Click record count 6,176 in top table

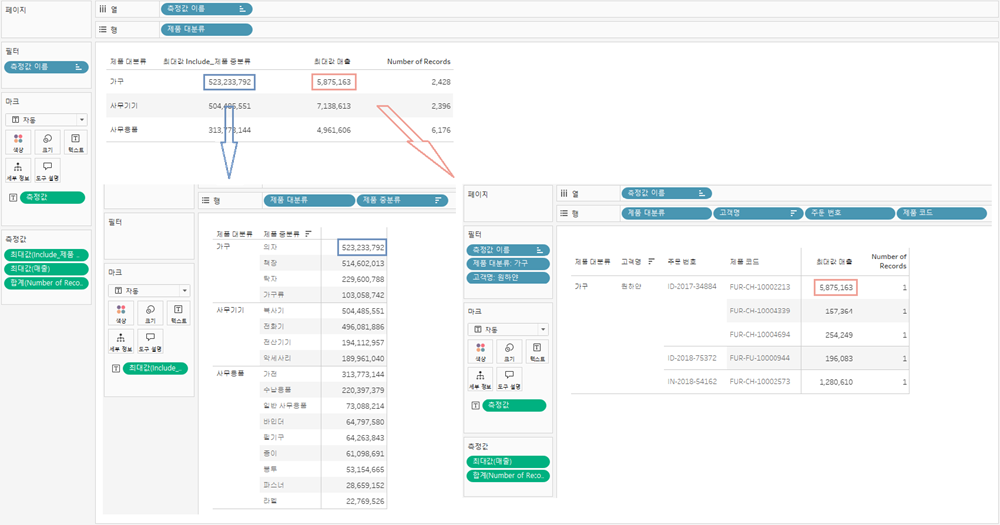(x=441, y=130)
